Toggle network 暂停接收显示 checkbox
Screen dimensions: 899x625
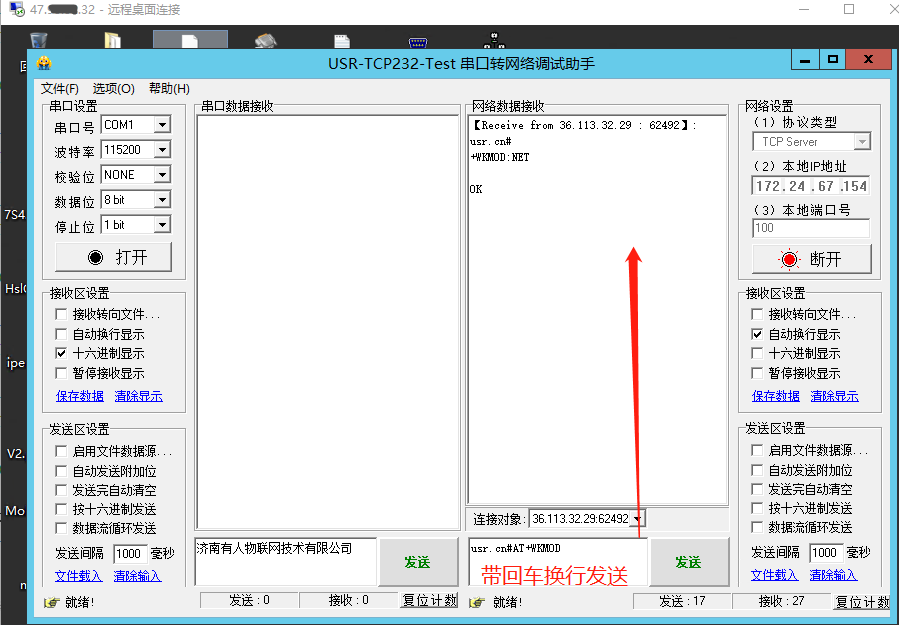(x=757, y=373)
